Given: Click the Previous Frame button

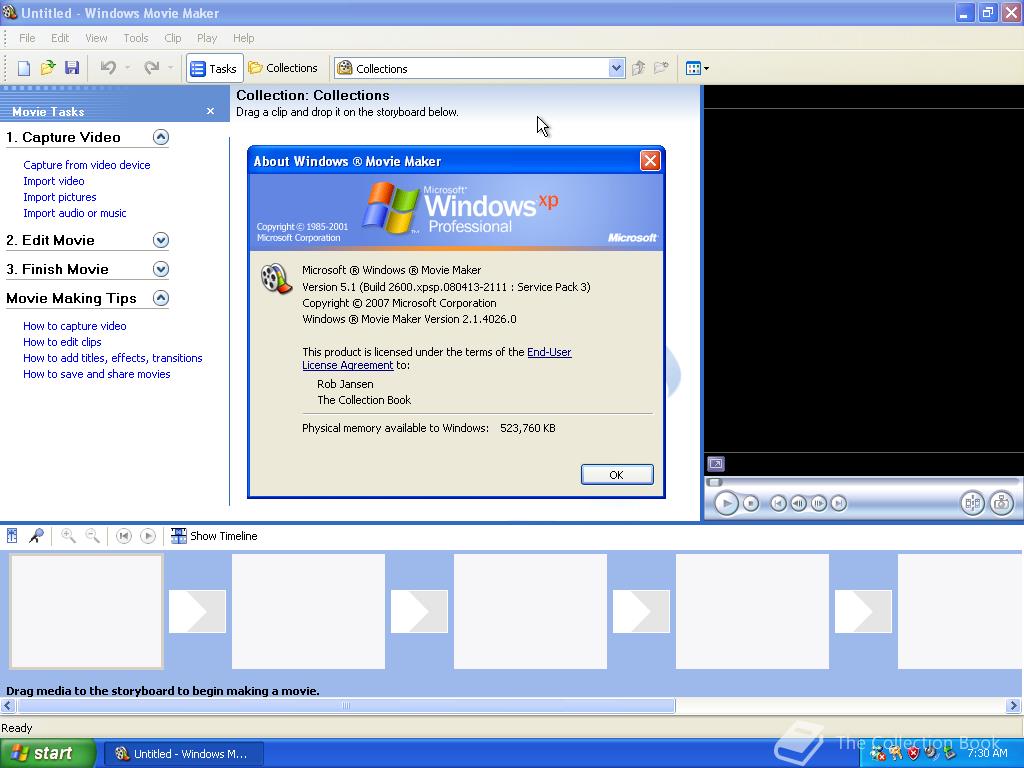Looking at the screenshot, I should click(798, 504).
